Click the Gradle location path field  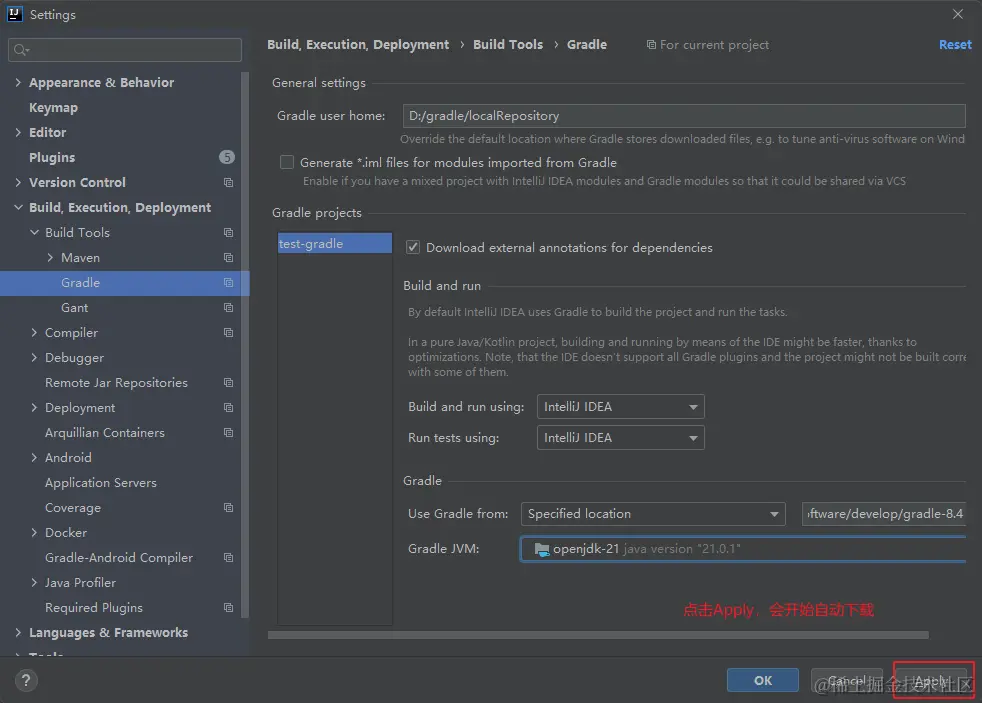pyautogui.click(x=884, y=514)
